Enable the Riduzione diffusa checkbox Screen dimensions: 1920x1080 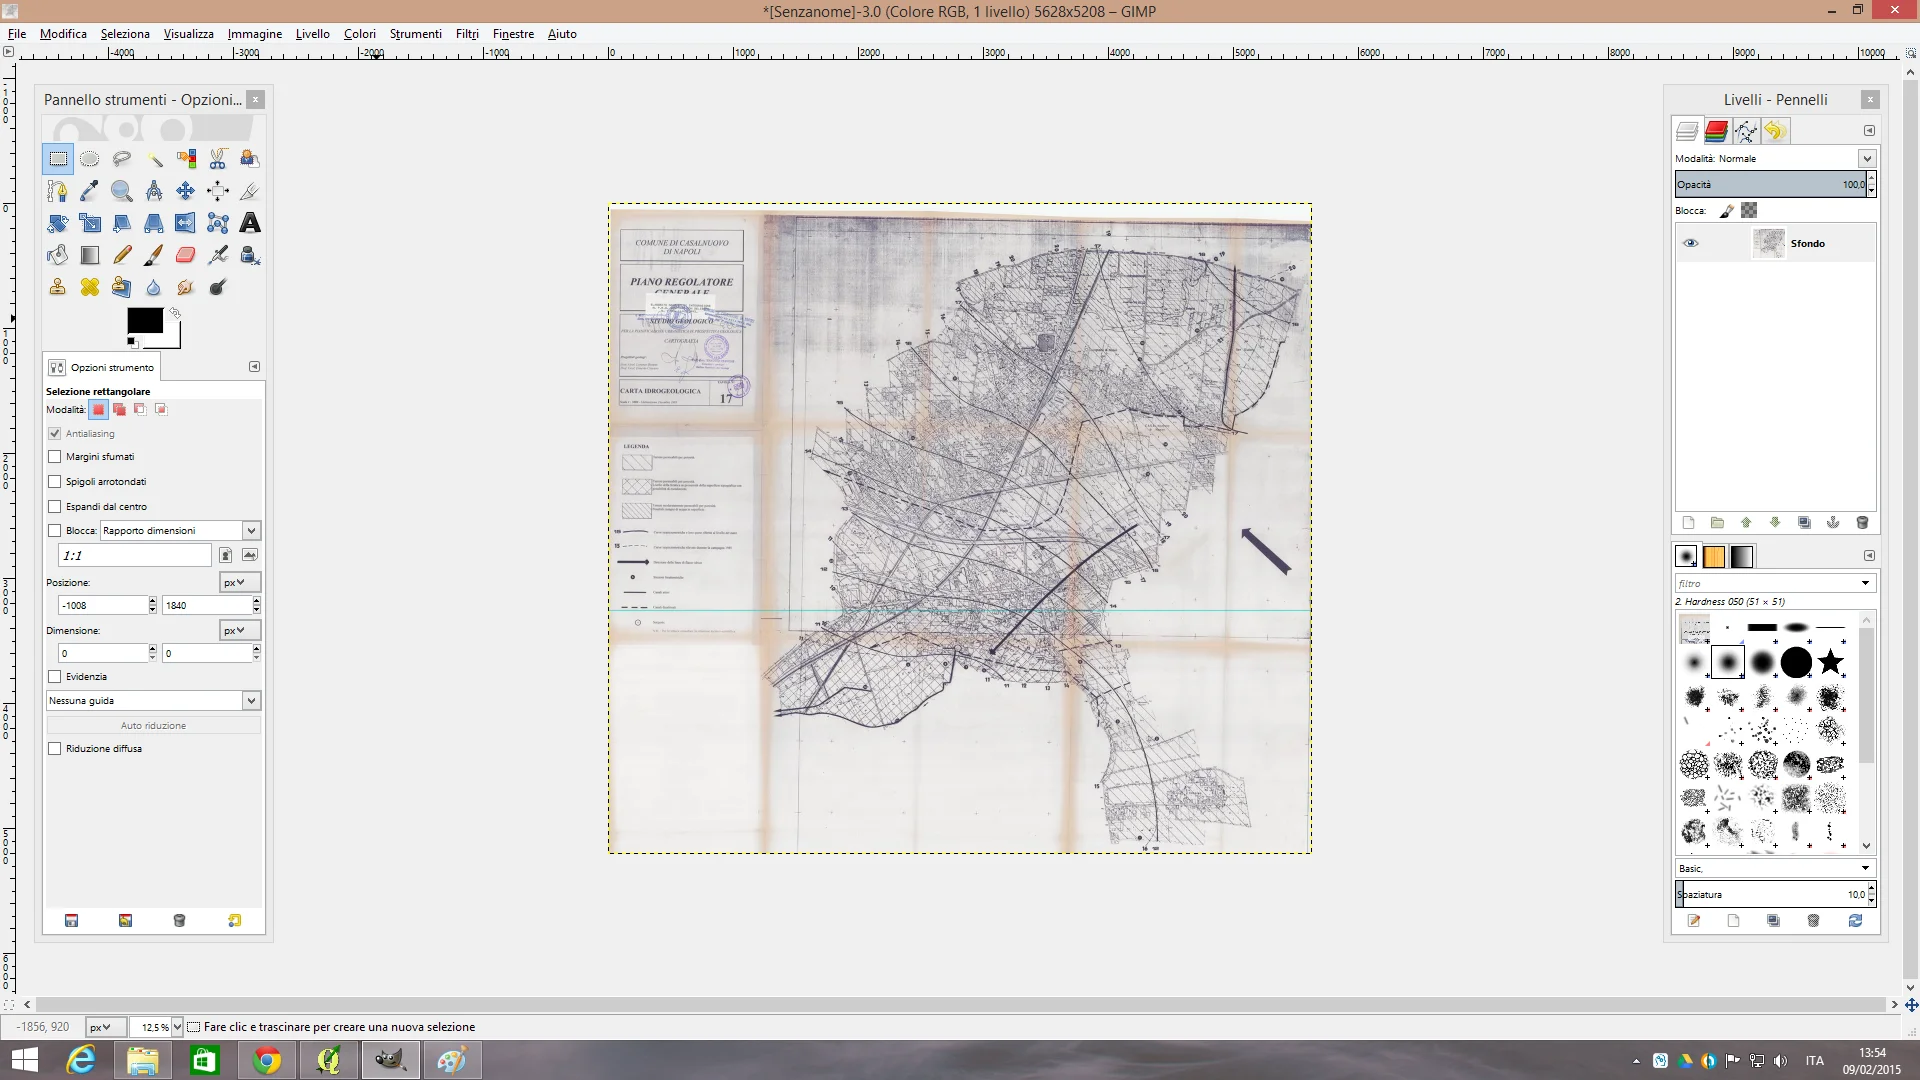(55, 749)
